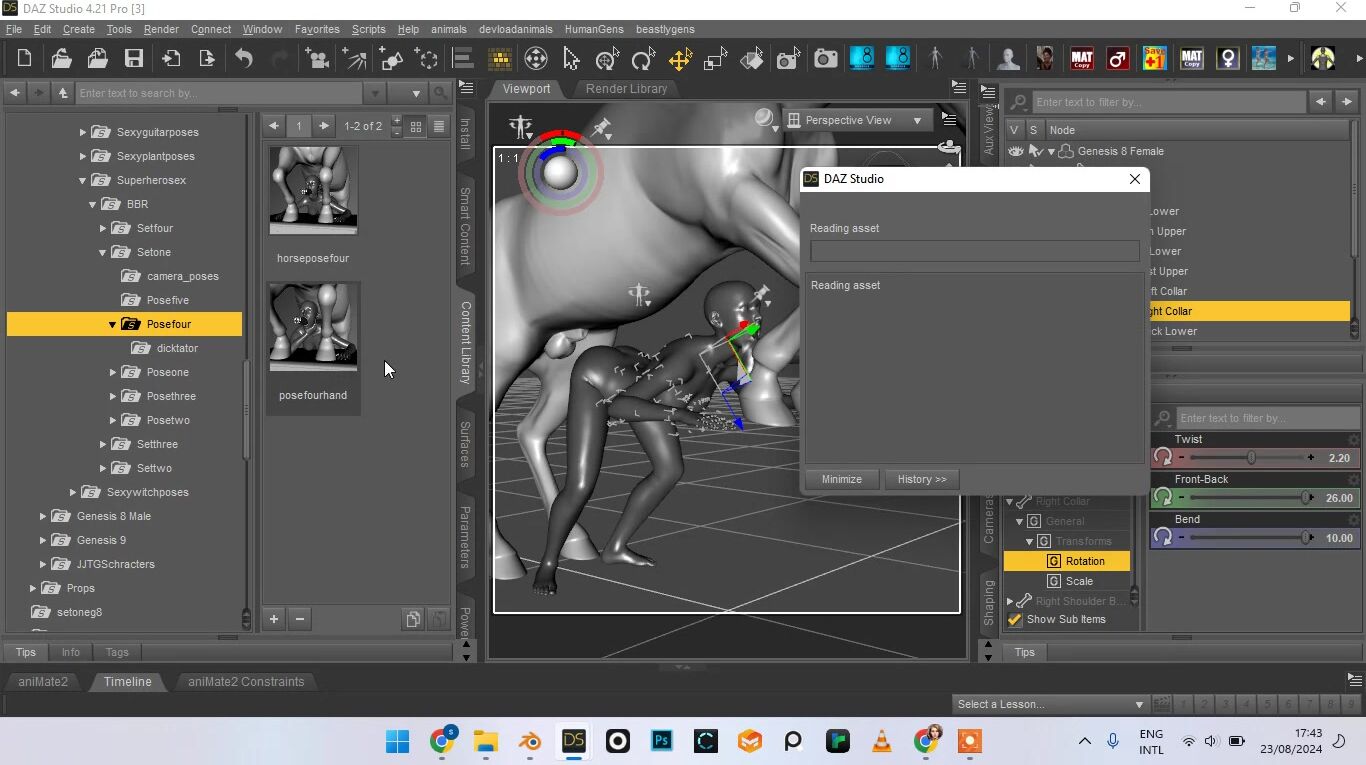Click the New scene file icon
Screen dimensions: 1366x765
(x=25, y=59)
